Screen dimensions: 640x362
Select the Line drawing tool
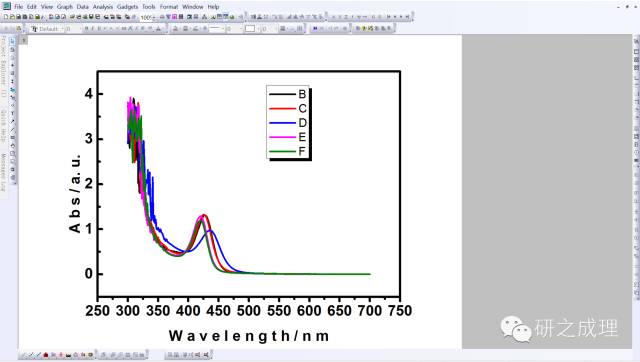12,130
